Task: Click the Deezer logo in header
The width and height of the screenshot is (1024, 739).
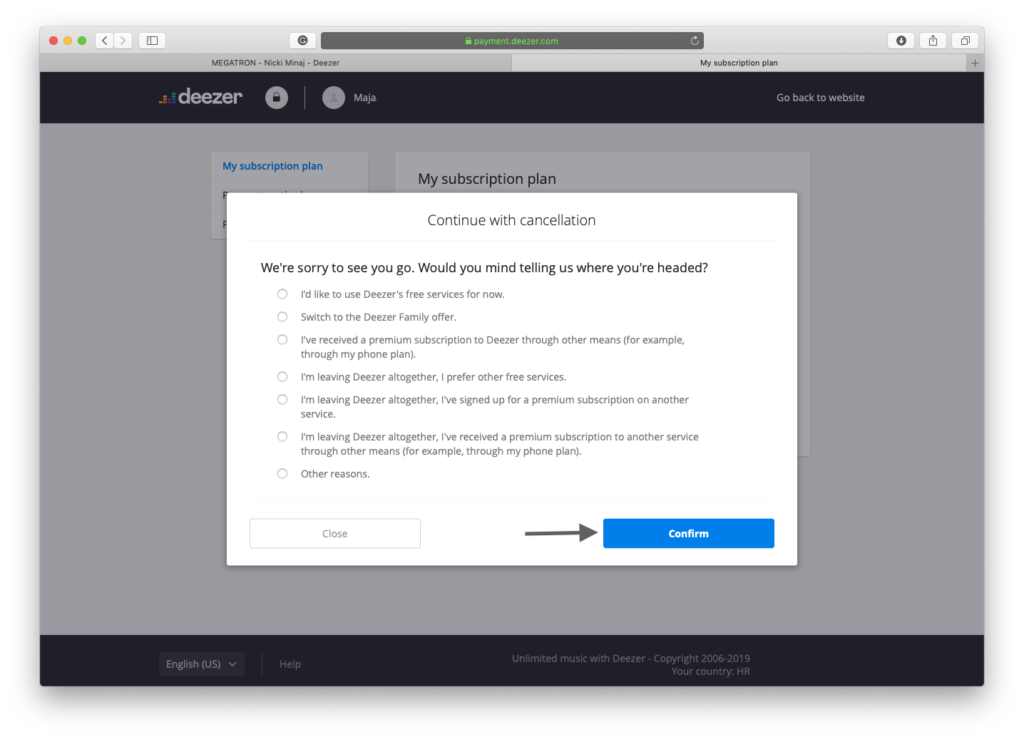Action: coord(200,97)
